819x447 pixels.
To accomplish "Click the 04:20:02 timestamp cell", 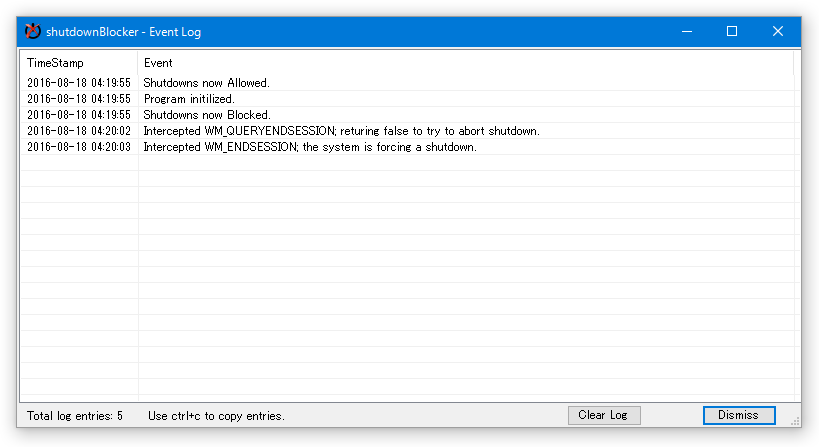I will point(79,131).
